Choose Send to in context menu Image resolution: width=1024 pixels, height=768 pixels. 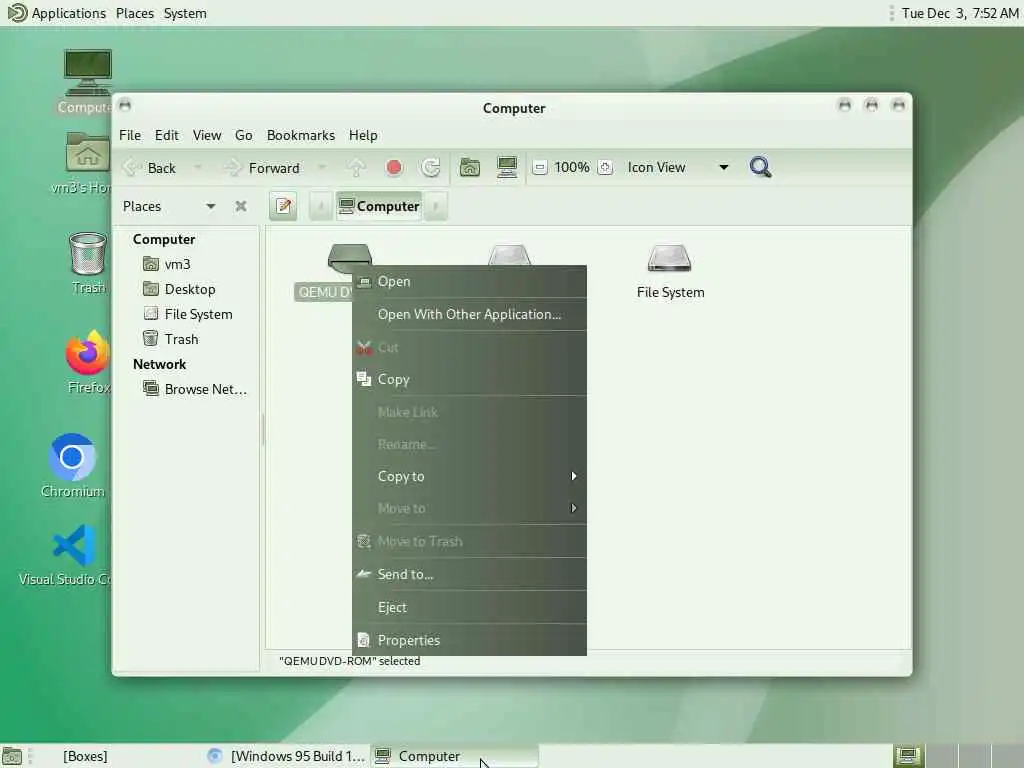(x=470, y=574)
